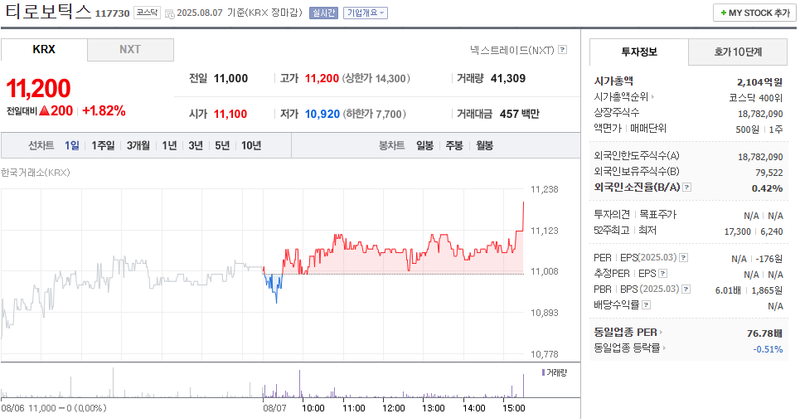
Task: Click the 시가 value 11,100
Action: [x=230, y=114]
